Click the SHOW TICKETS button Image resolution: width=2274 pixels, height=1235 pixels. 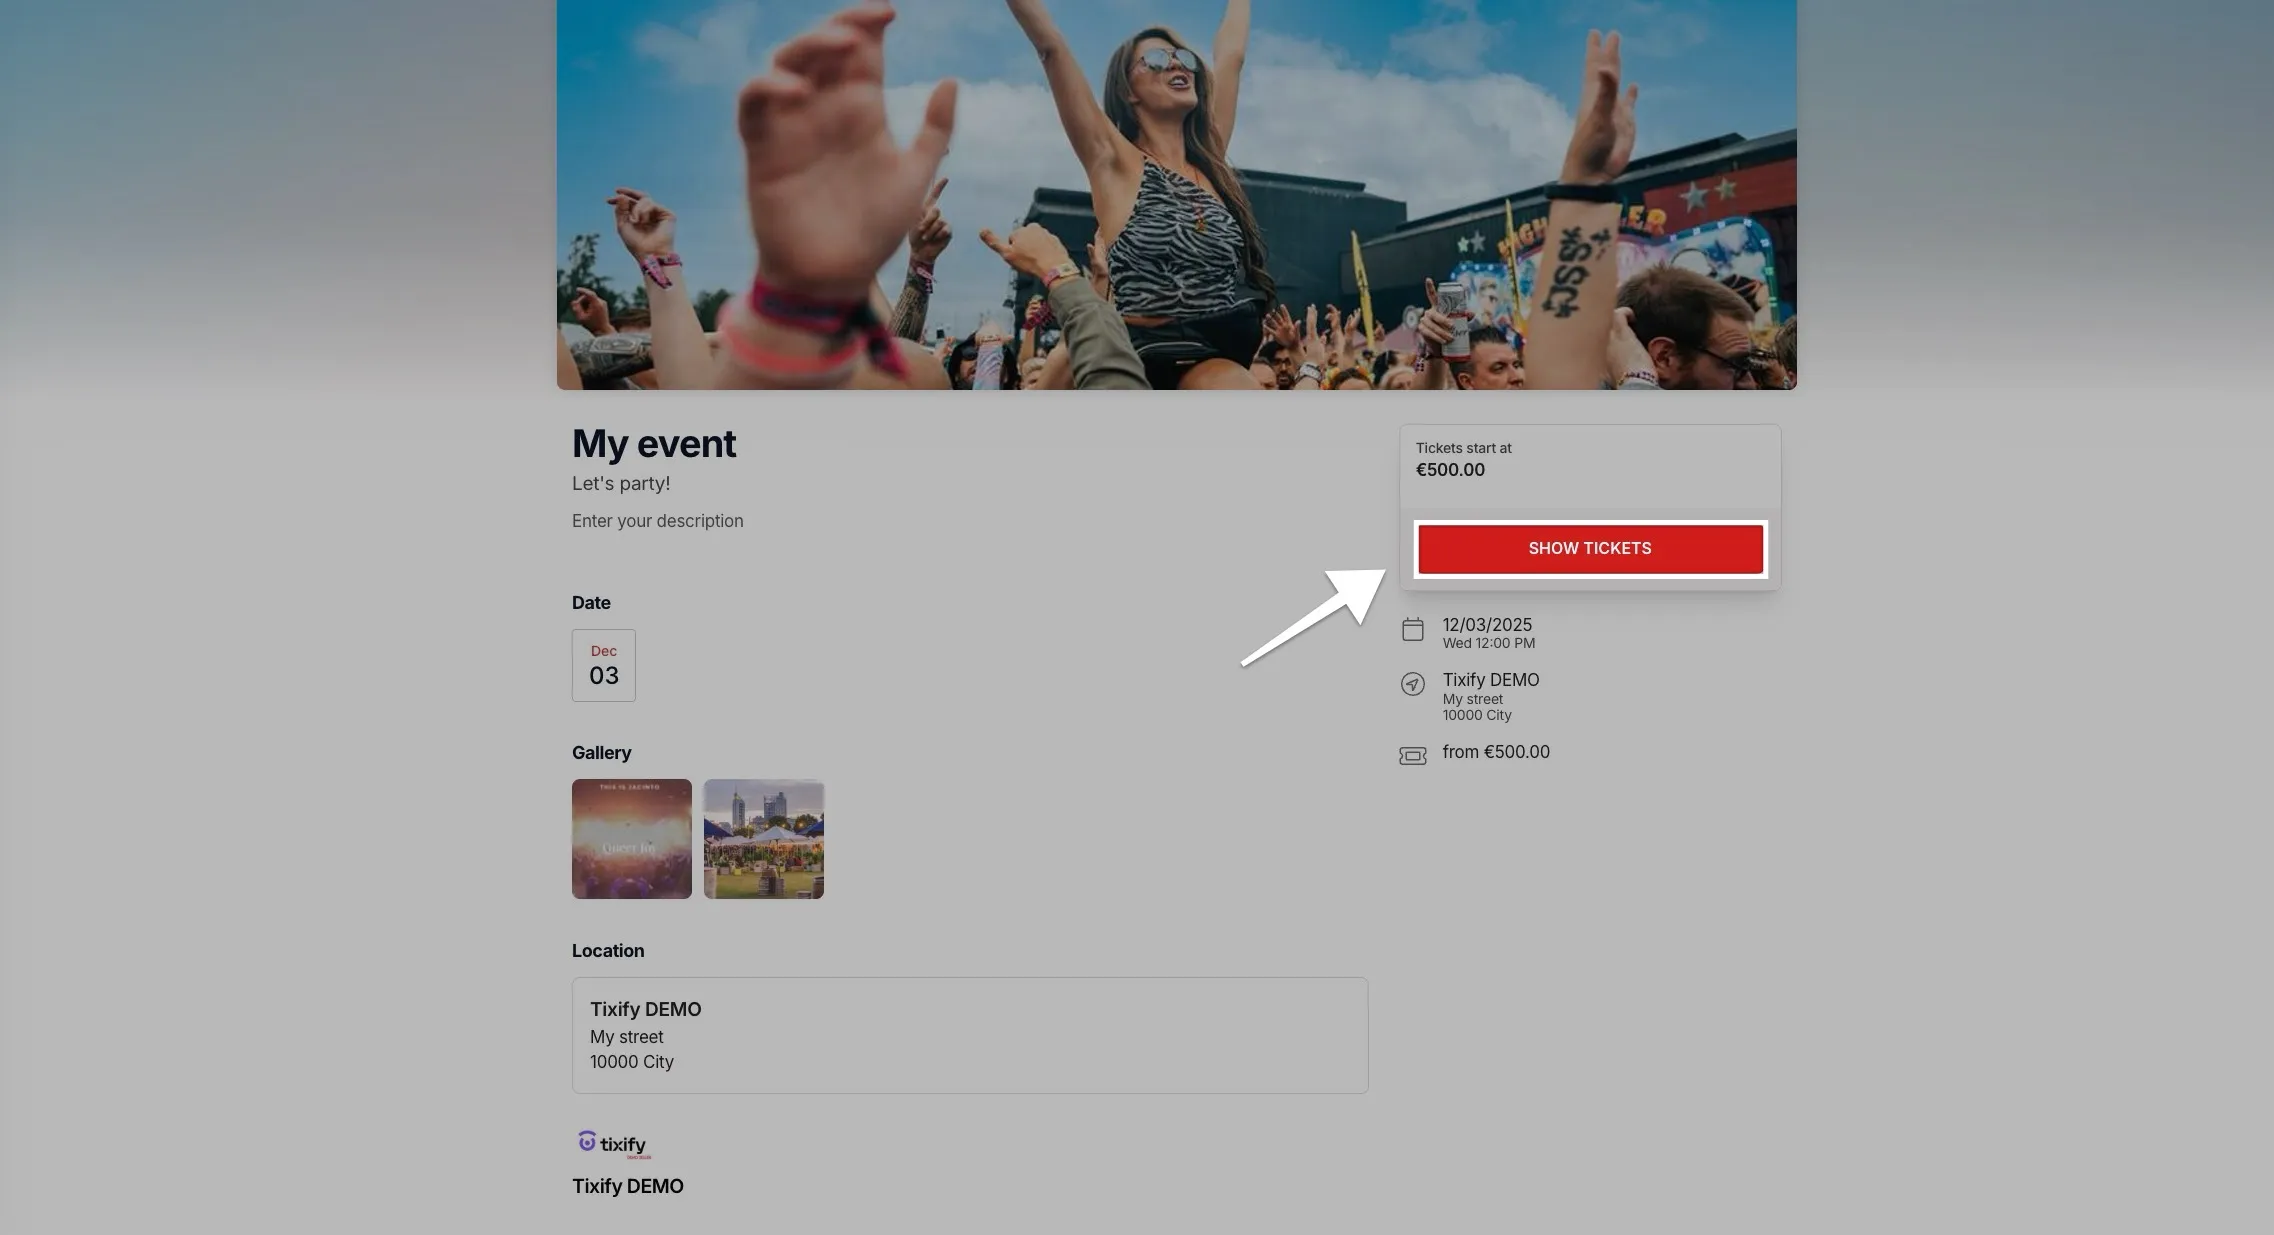click(x=1590, y=548)
